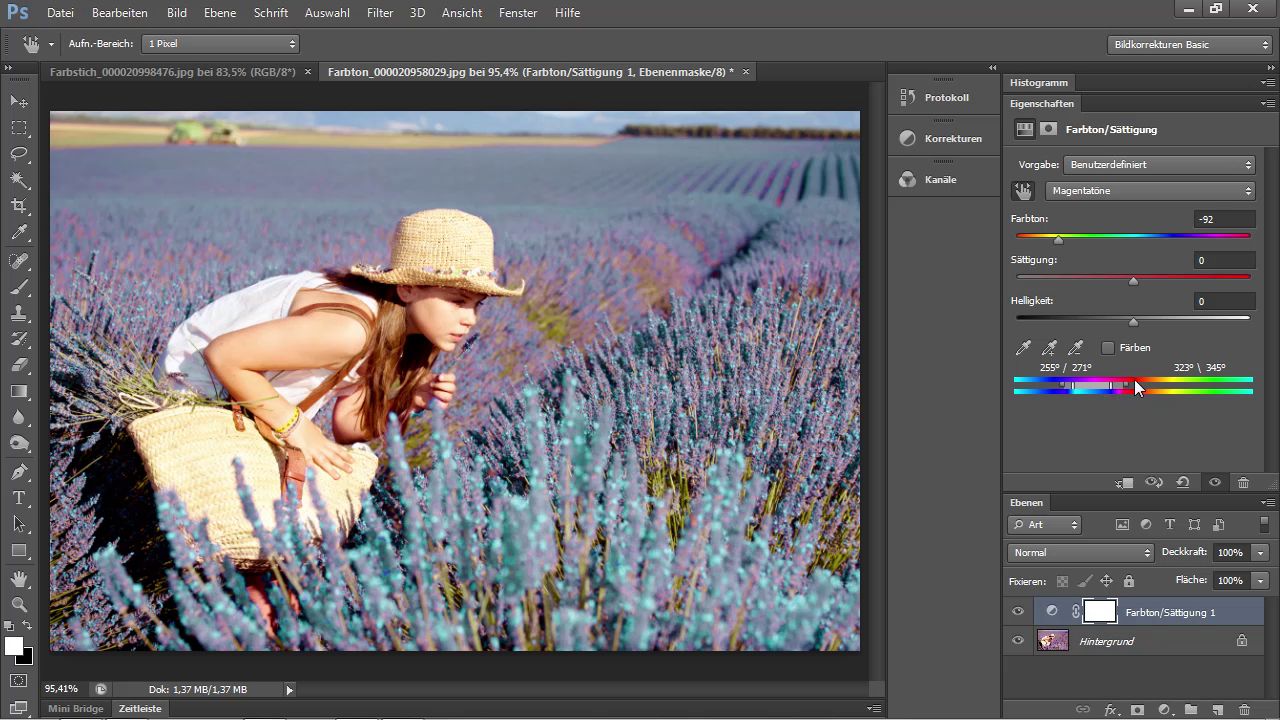Select the Zoom tool

pyautogui.click(x=19, y=605)
